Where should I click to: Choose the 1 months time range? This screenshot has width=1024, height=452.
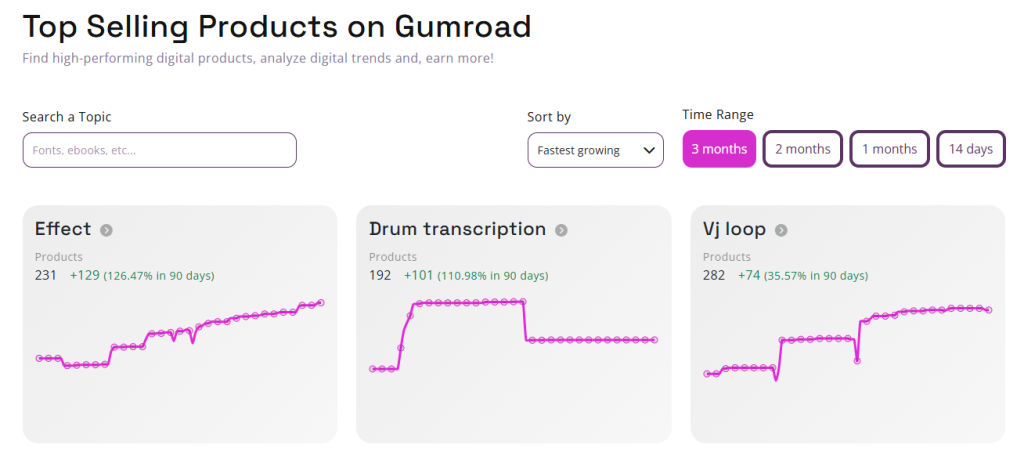889,149
